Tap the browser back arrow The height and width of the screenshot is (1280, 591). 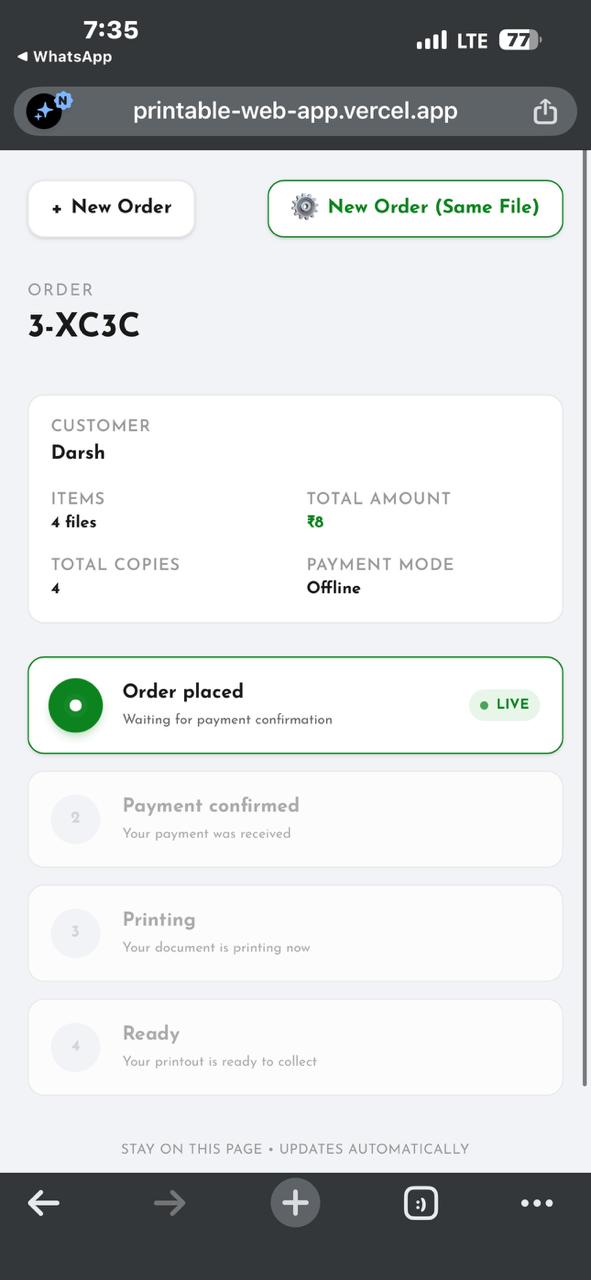(x=44, y=1203)
